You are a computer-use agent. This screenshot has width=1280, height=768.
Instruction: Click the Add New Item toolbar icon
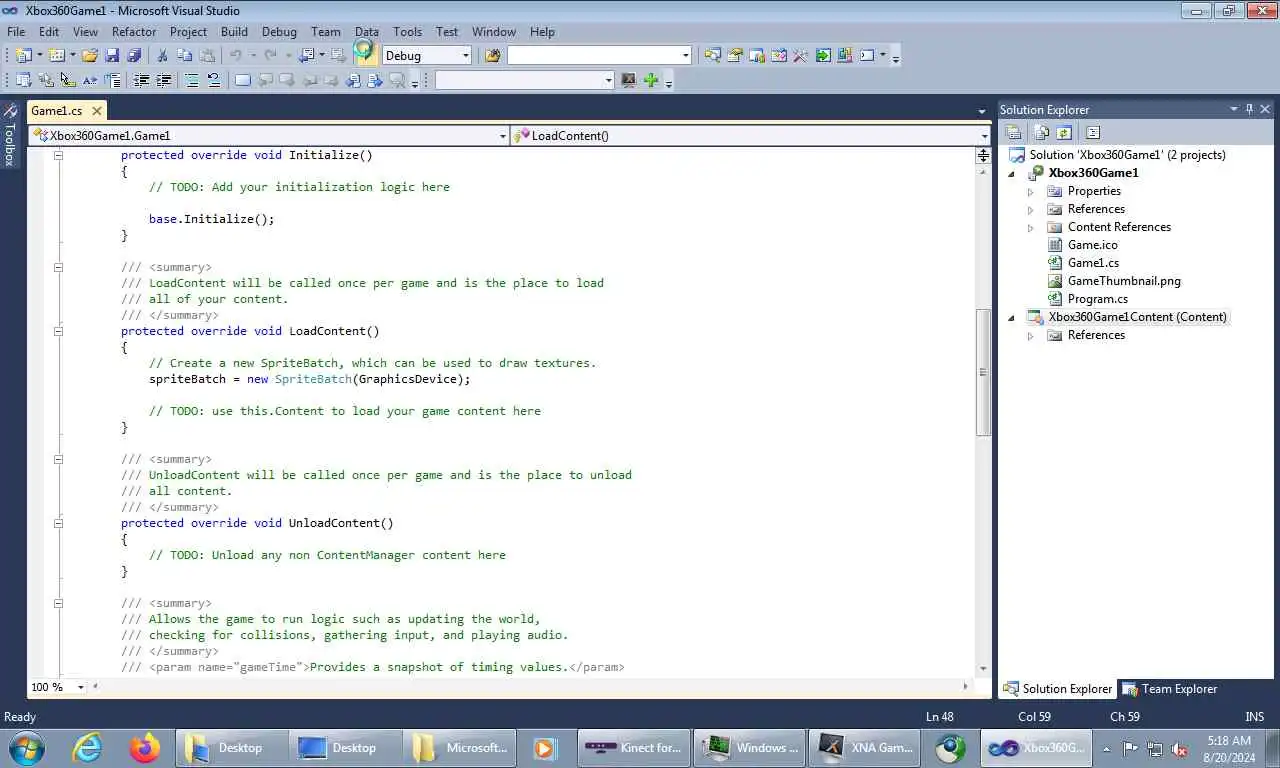[x=56, y=55]
